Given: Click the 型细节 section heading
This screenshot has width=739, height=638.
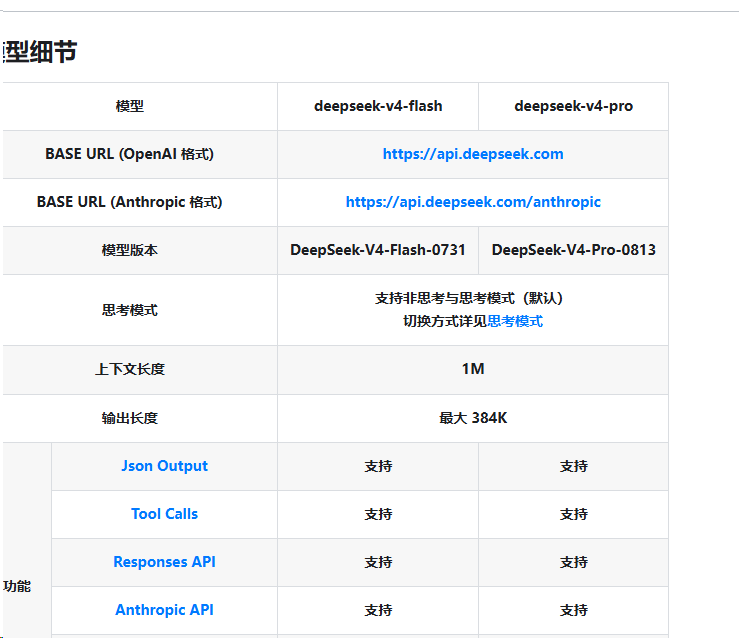Looking at the screenshot, I should point(40,52).
